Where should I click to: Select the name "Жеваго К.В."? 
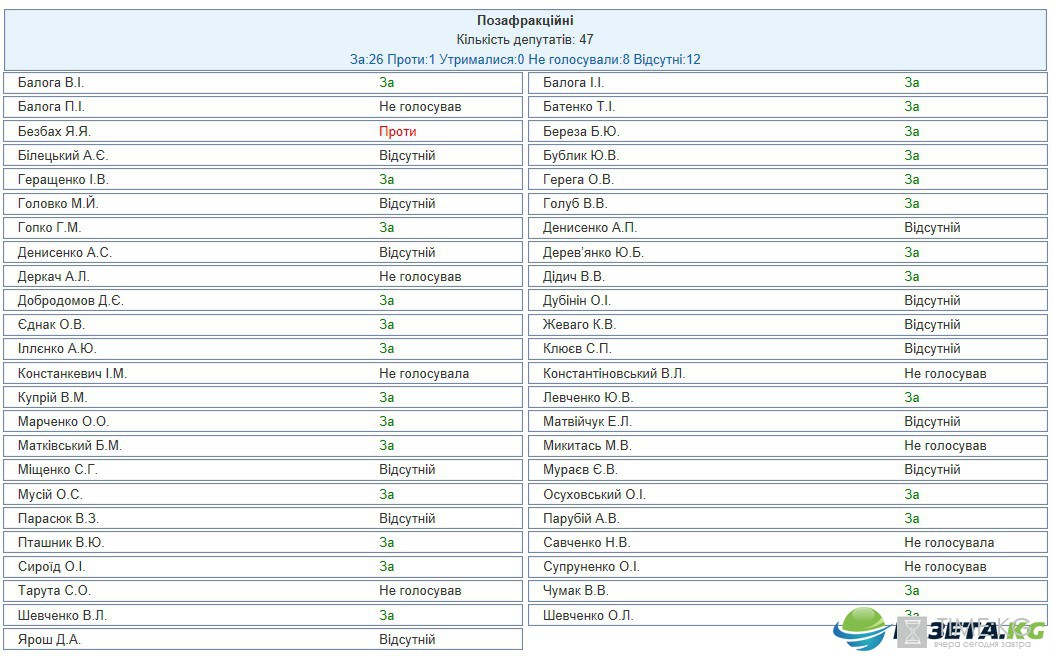pyautogui.click(x=580, y=325)
